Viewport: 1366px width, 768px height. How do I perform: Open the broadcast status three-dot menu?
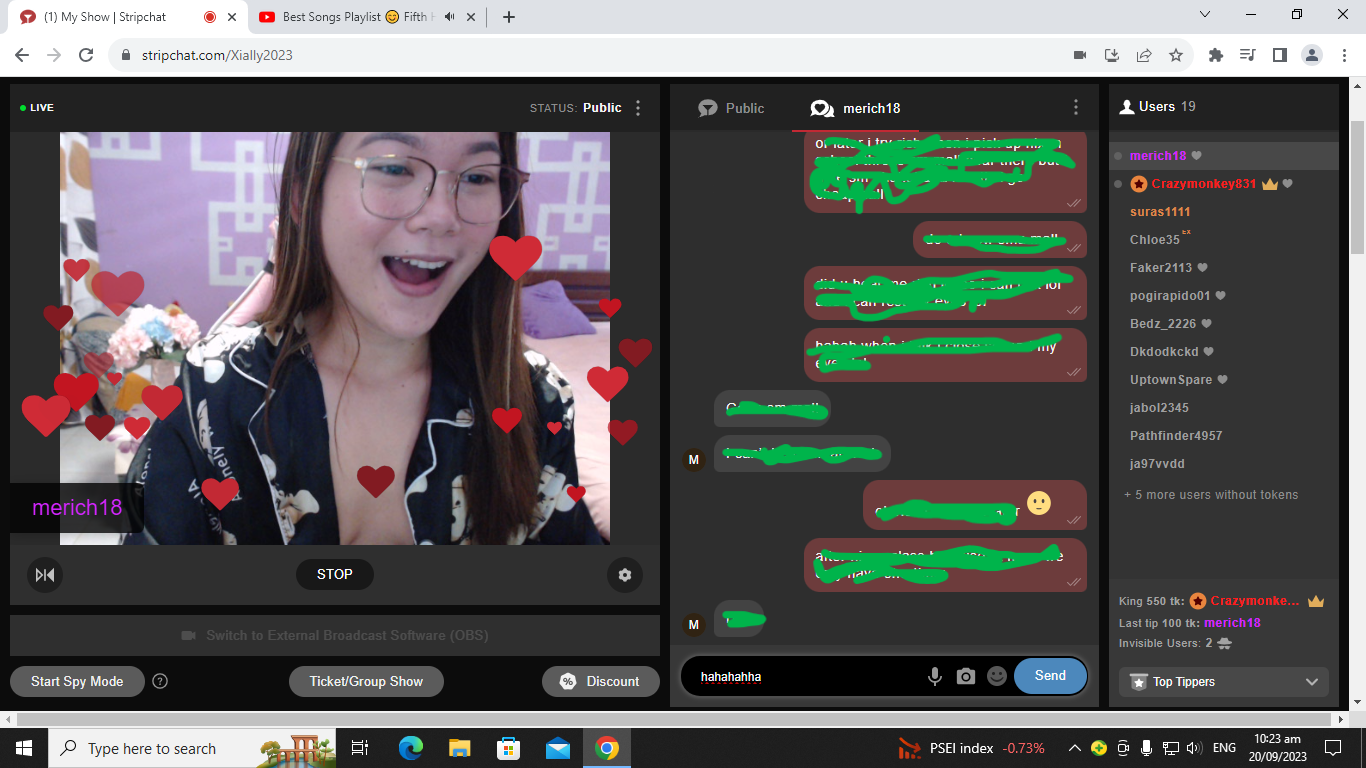pyautogui.click(x=639, y=108)
